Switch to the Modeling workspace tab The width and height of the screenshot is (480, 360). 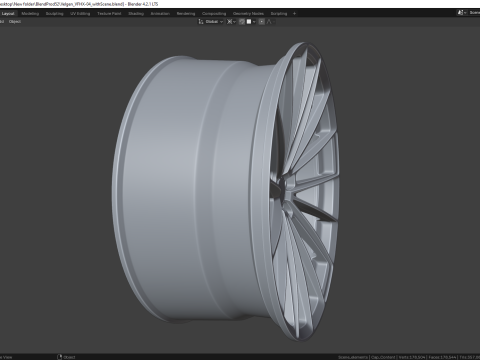[30, 14]
